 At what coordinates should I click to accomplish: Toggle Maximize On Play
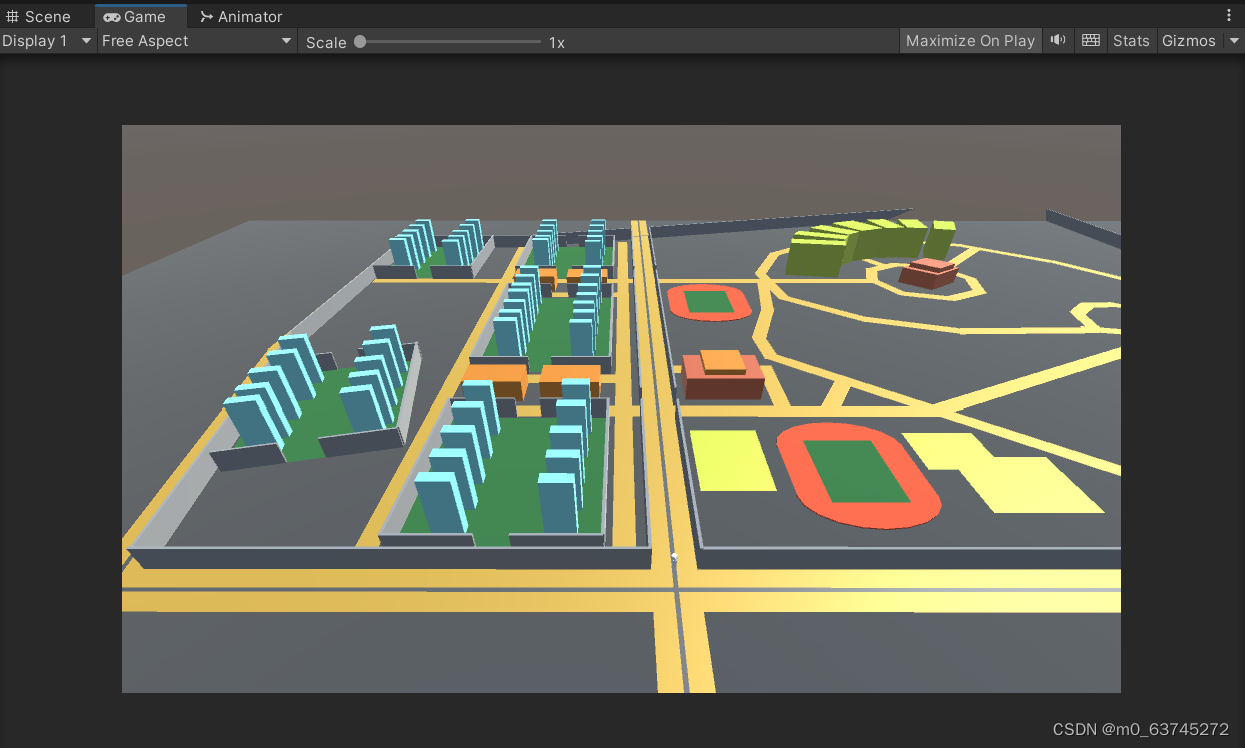coord(970,41)
